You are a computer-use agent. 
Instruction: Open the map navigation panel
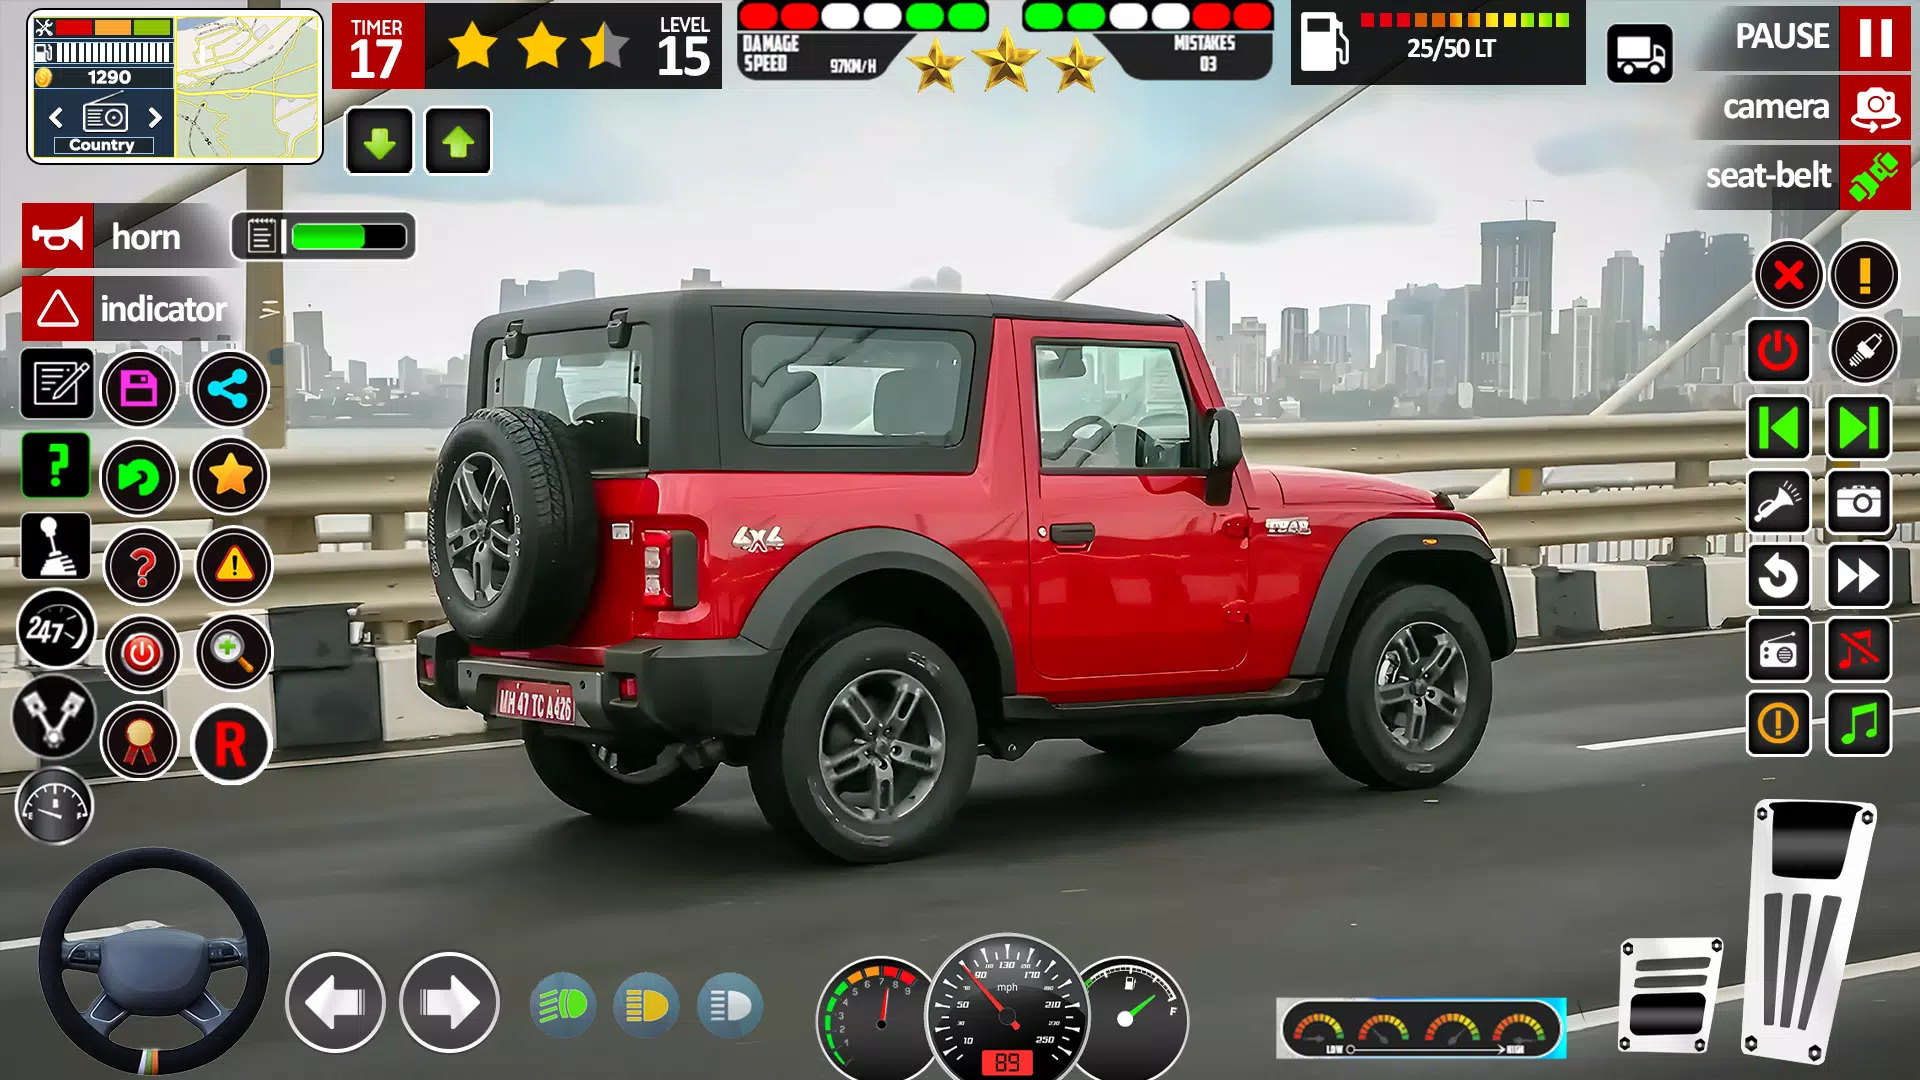(240, 87)
